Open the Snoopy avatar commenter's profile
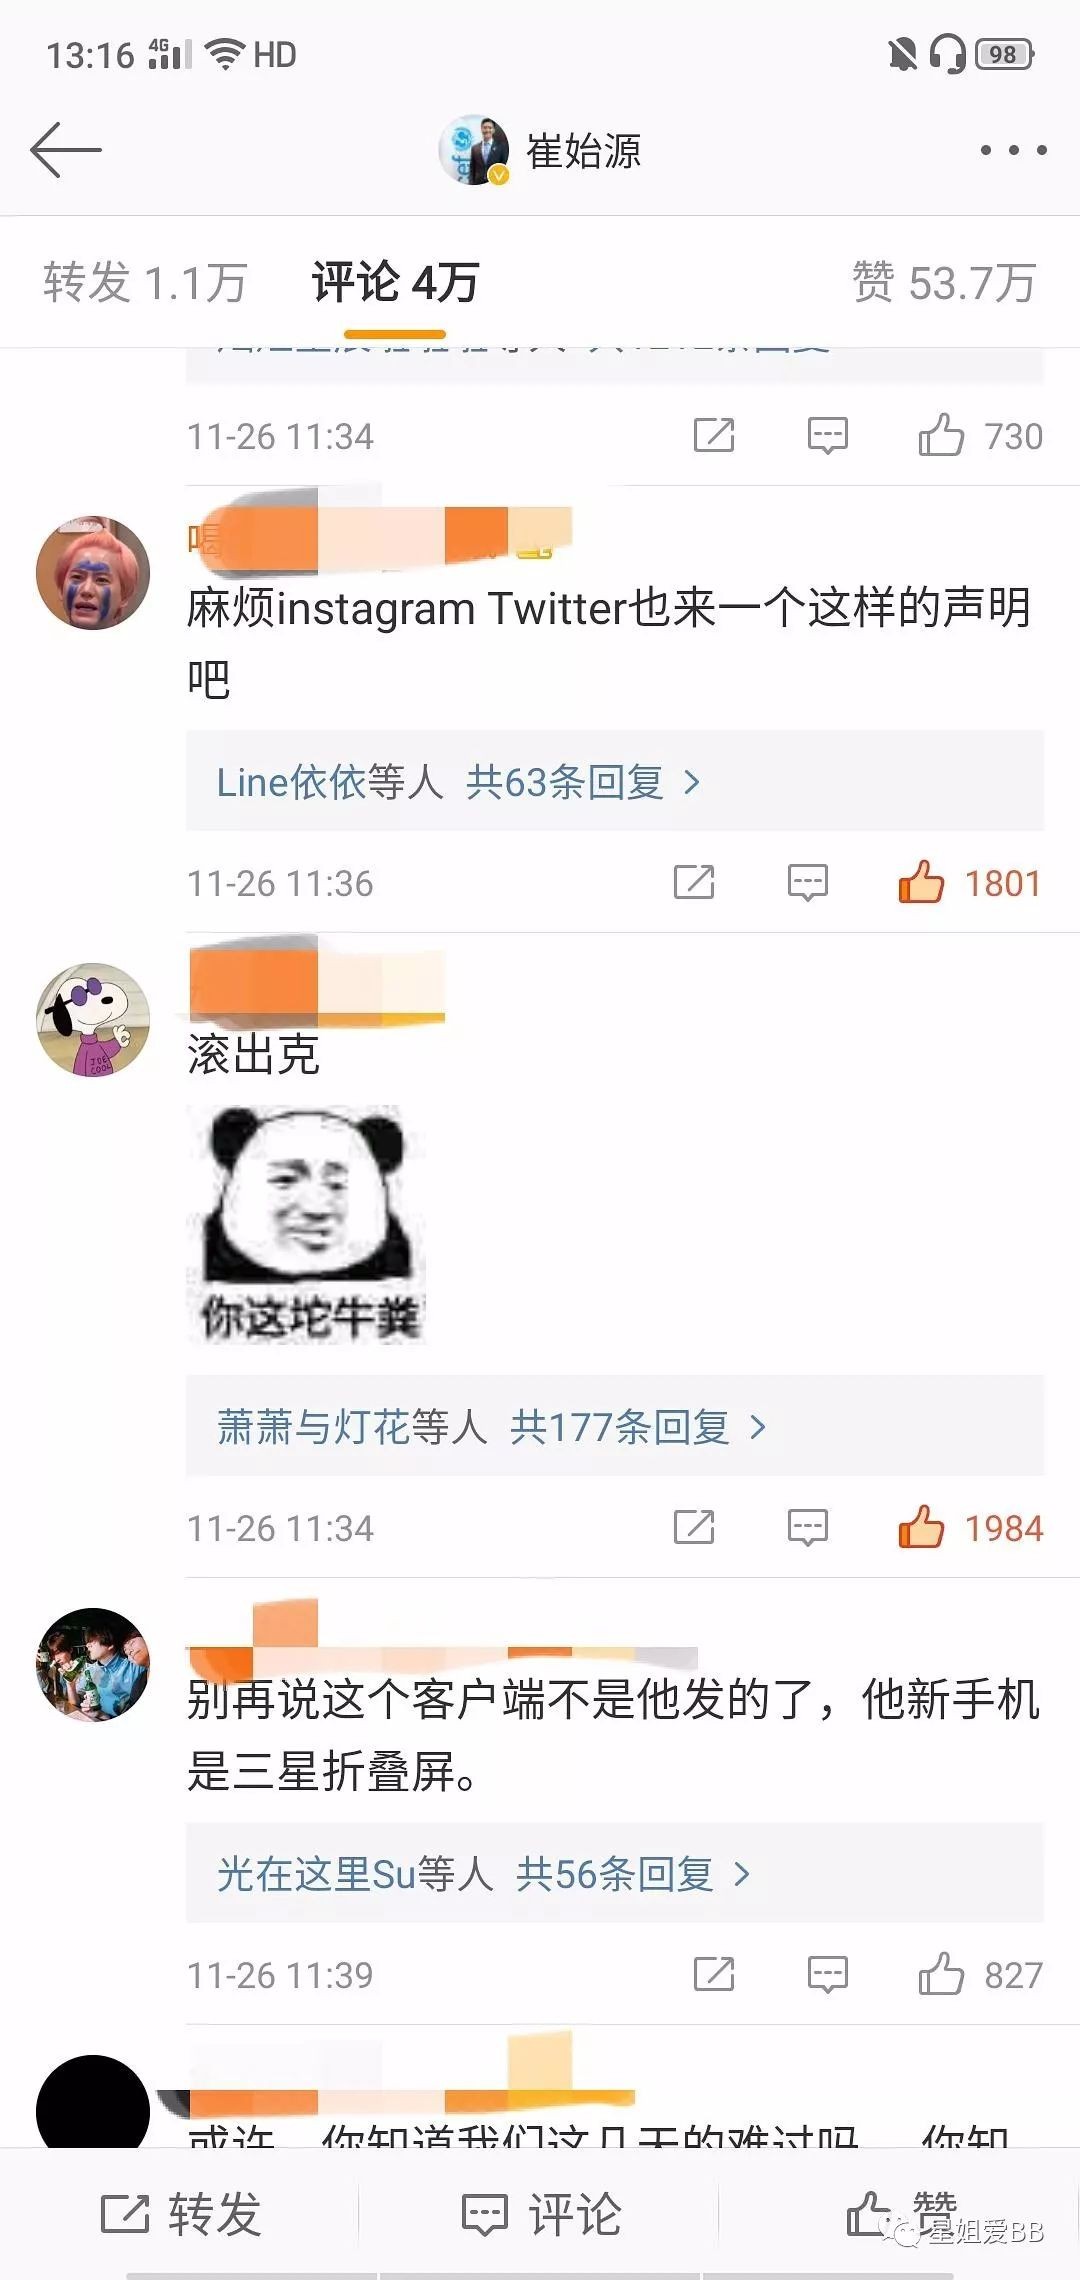Screen dimensions: 1080x2280 93,1020
